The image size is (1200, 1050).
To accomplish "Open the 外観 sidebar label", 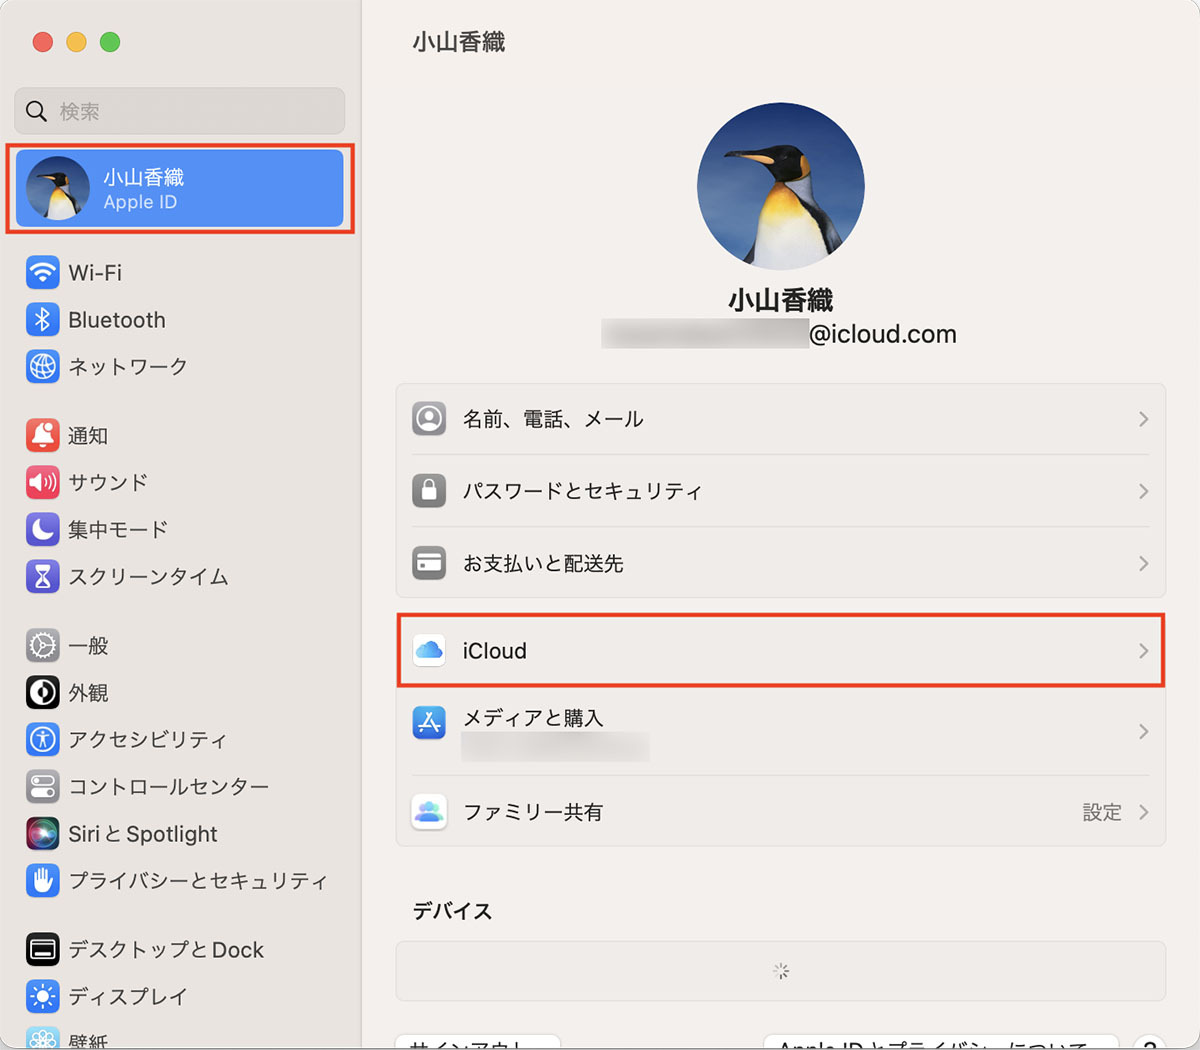I will tap(88, 692).
